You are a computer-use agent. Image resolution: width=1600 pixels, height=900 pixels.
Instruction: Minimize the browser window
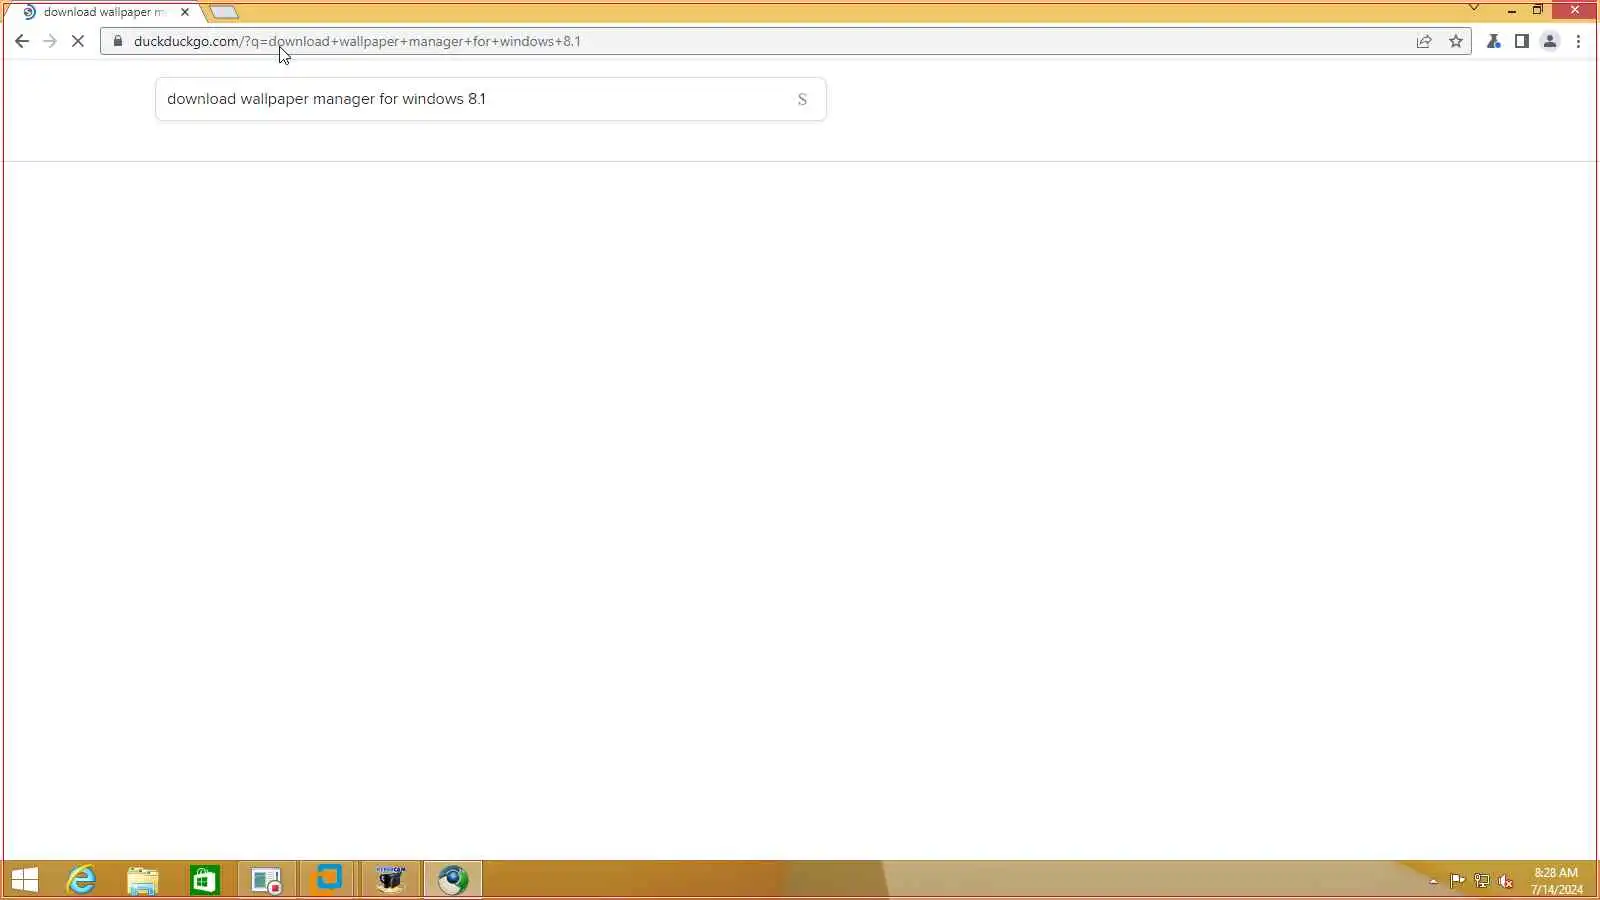click(1512, 10)
